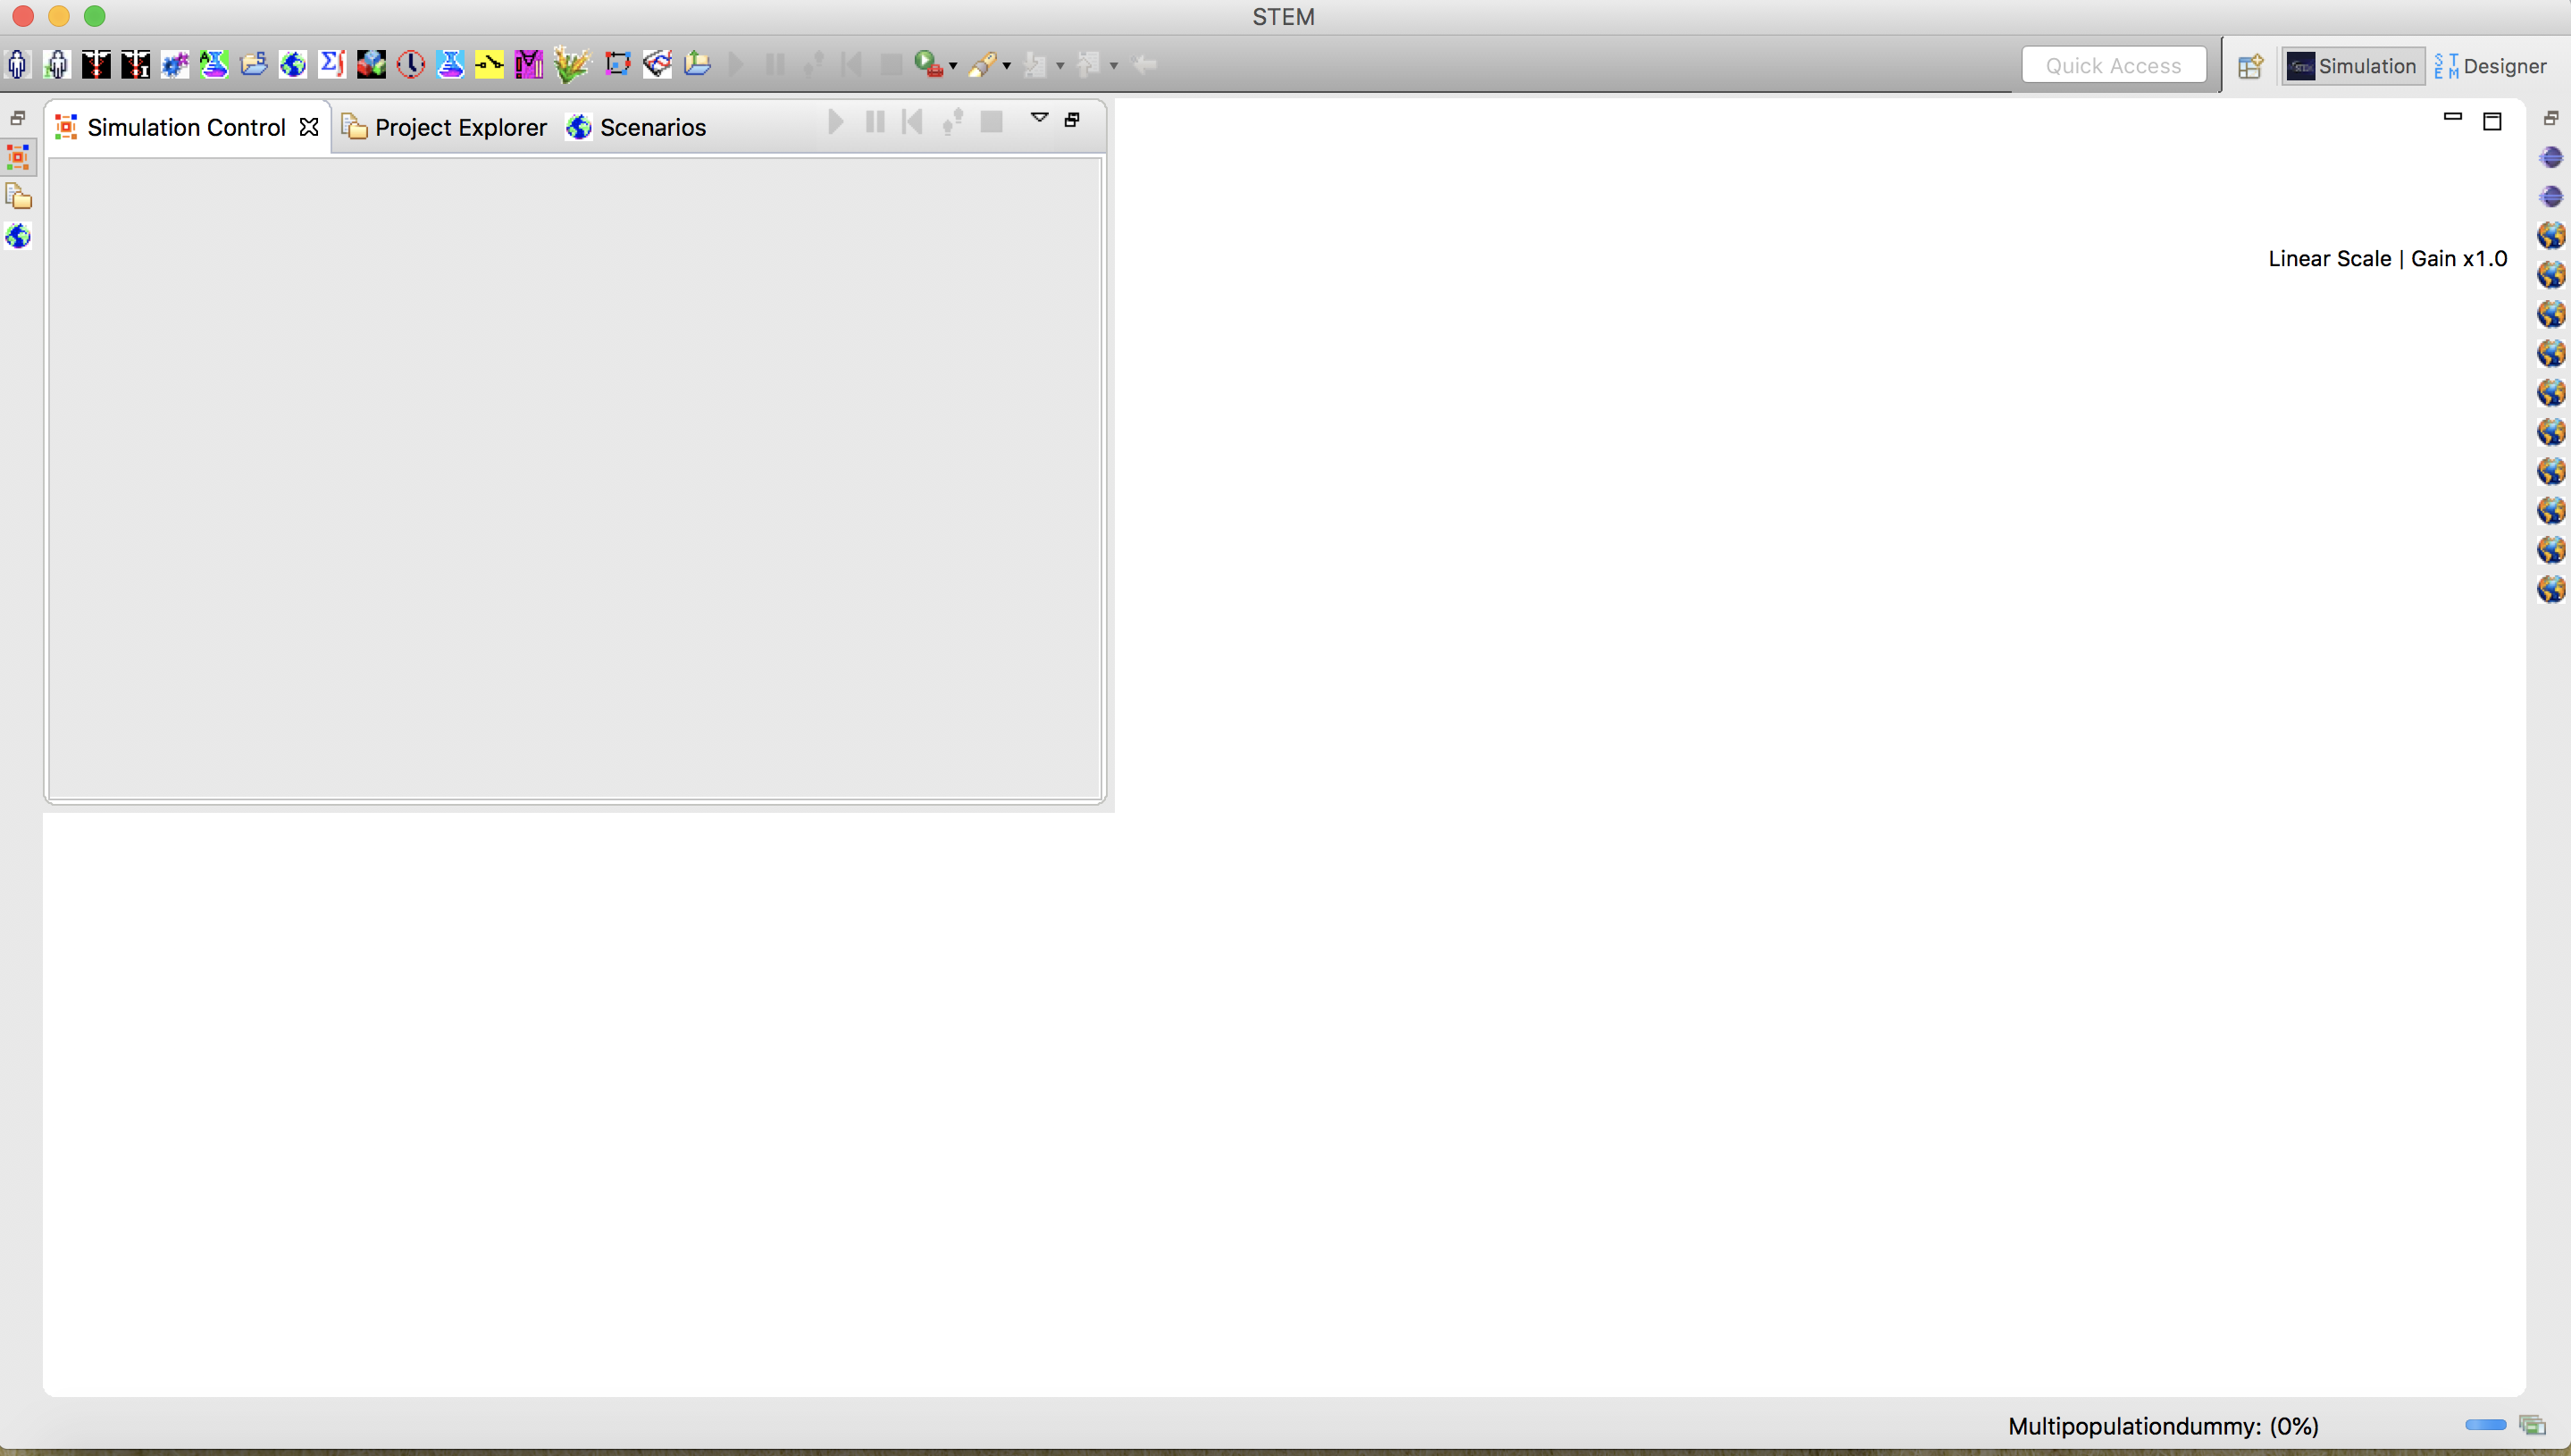This screenshot has width=2571, height=1456.
Task: Click the person icon with green plus
Action: (x=56, y=65)
